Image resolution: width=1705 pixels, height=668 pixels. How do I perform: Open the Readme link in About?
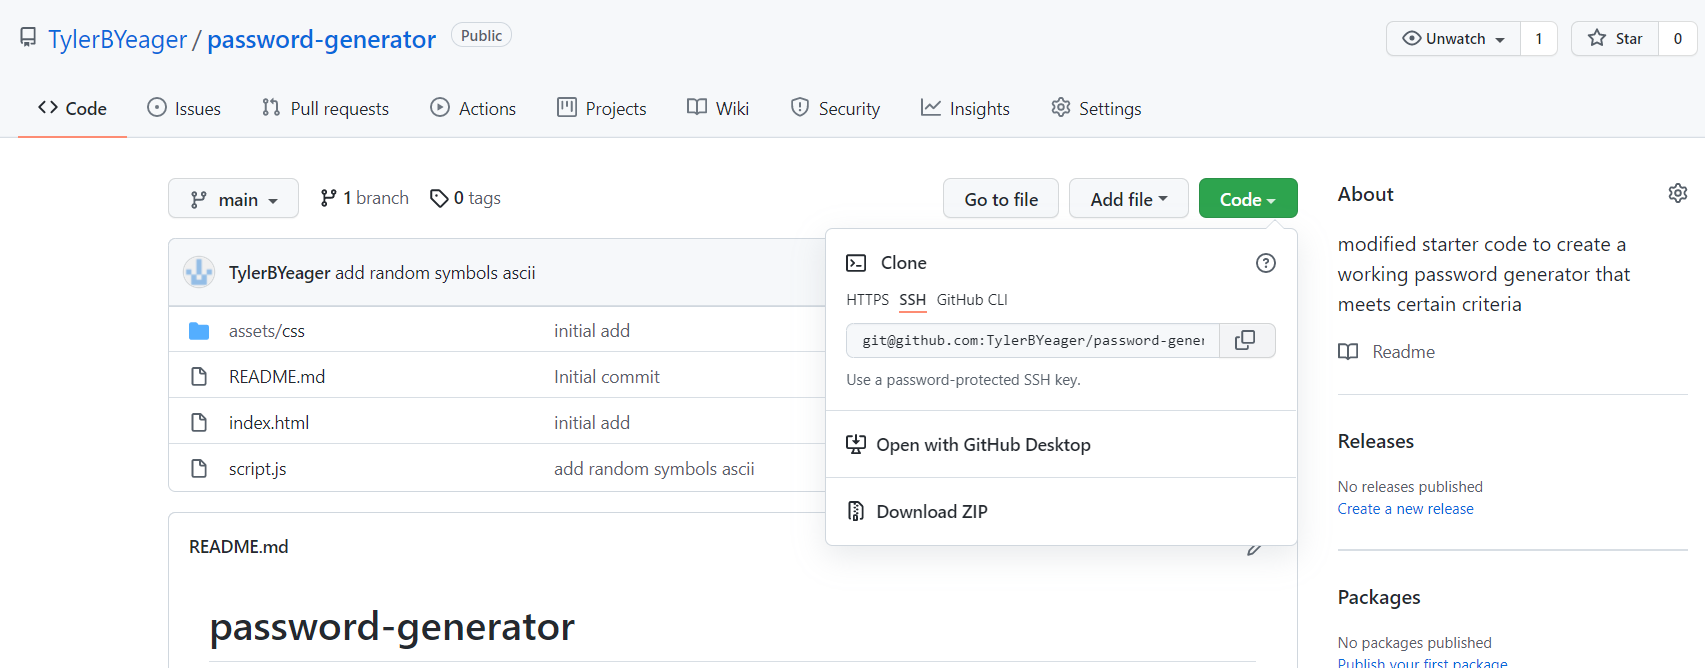point(1387,352)
